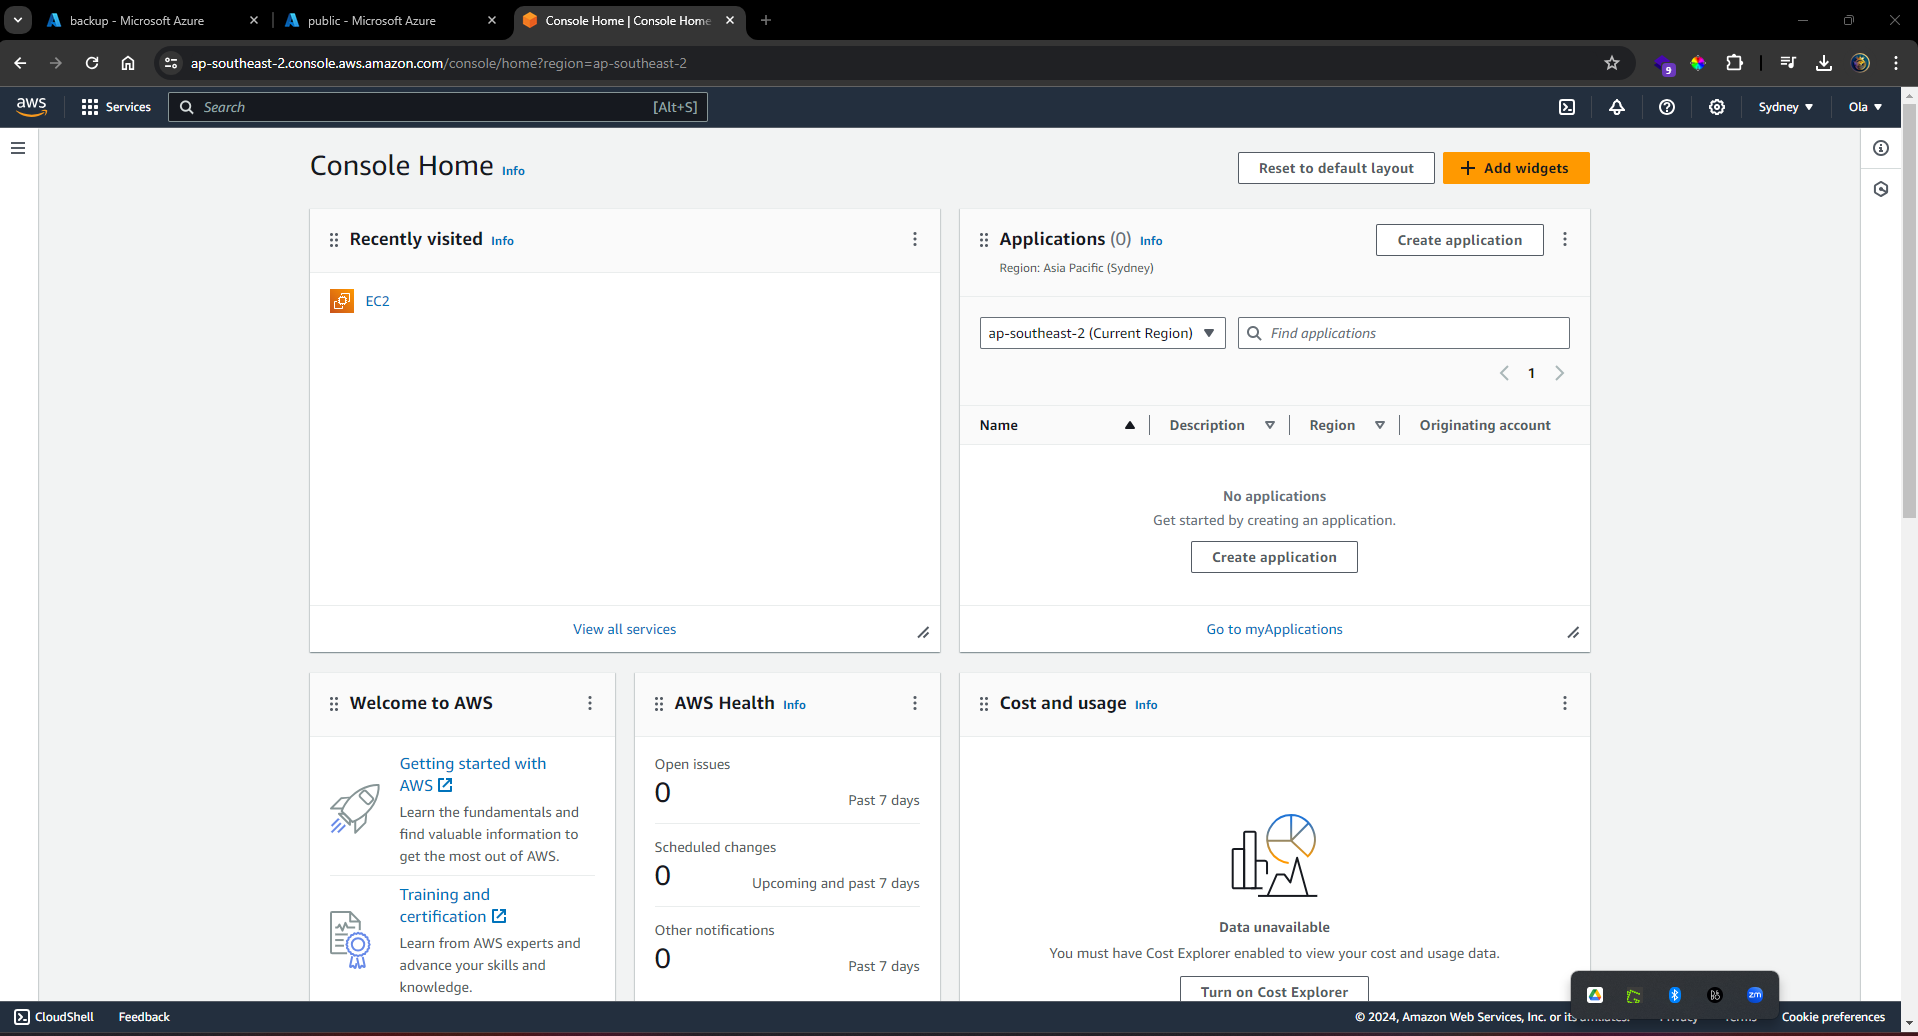The image size is (1918, 1036).
Task: Open the browser downloads icon
Action: pyautogui.click(x=1824, y=63)
